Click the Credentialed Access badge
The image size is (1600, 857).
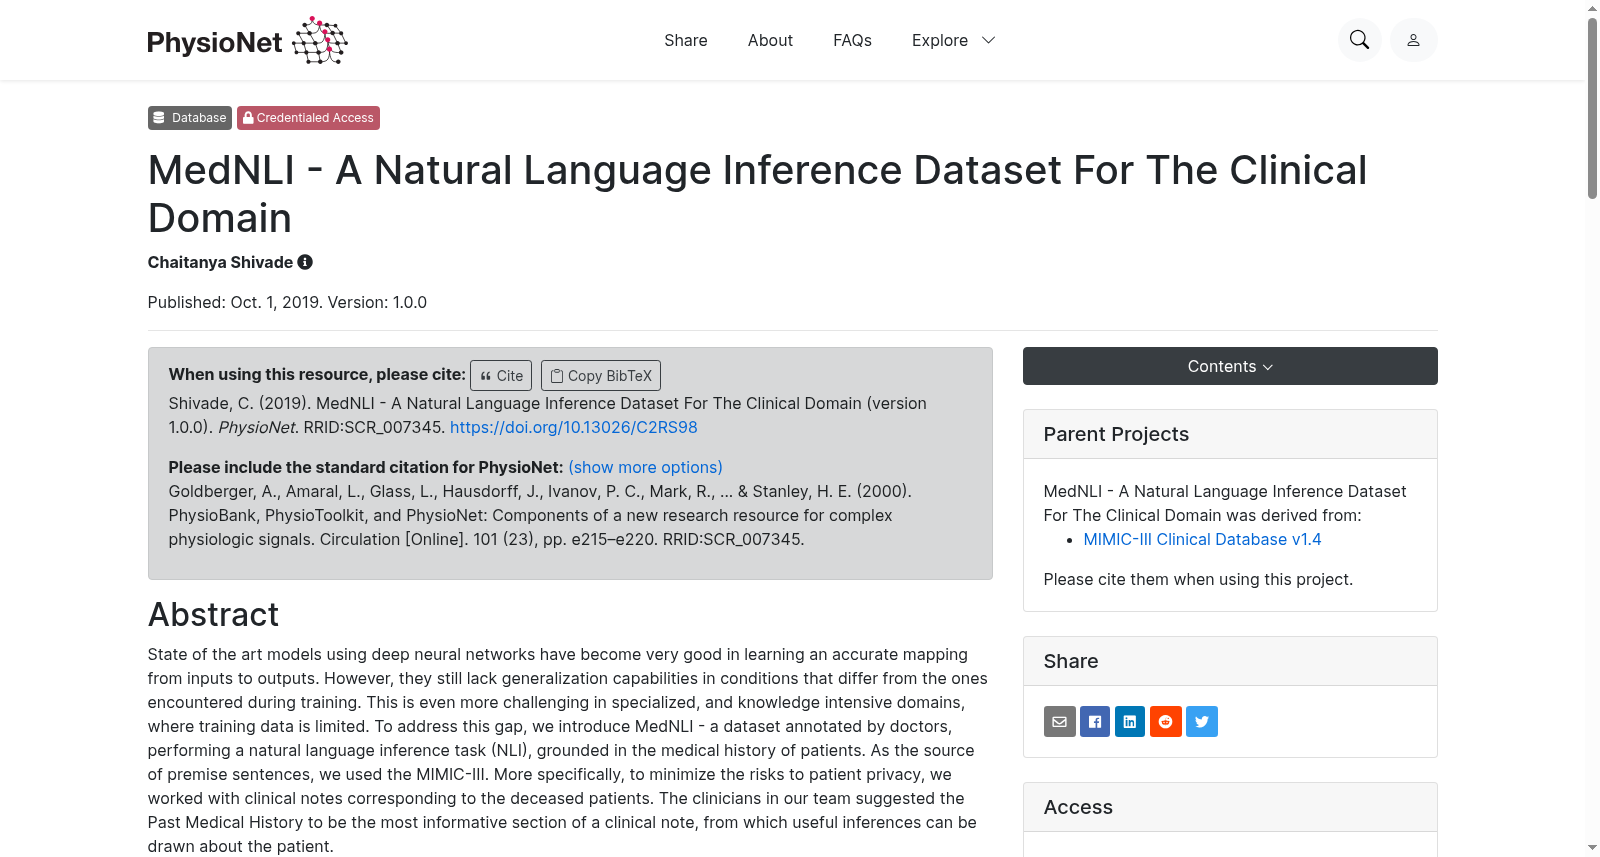308,118
